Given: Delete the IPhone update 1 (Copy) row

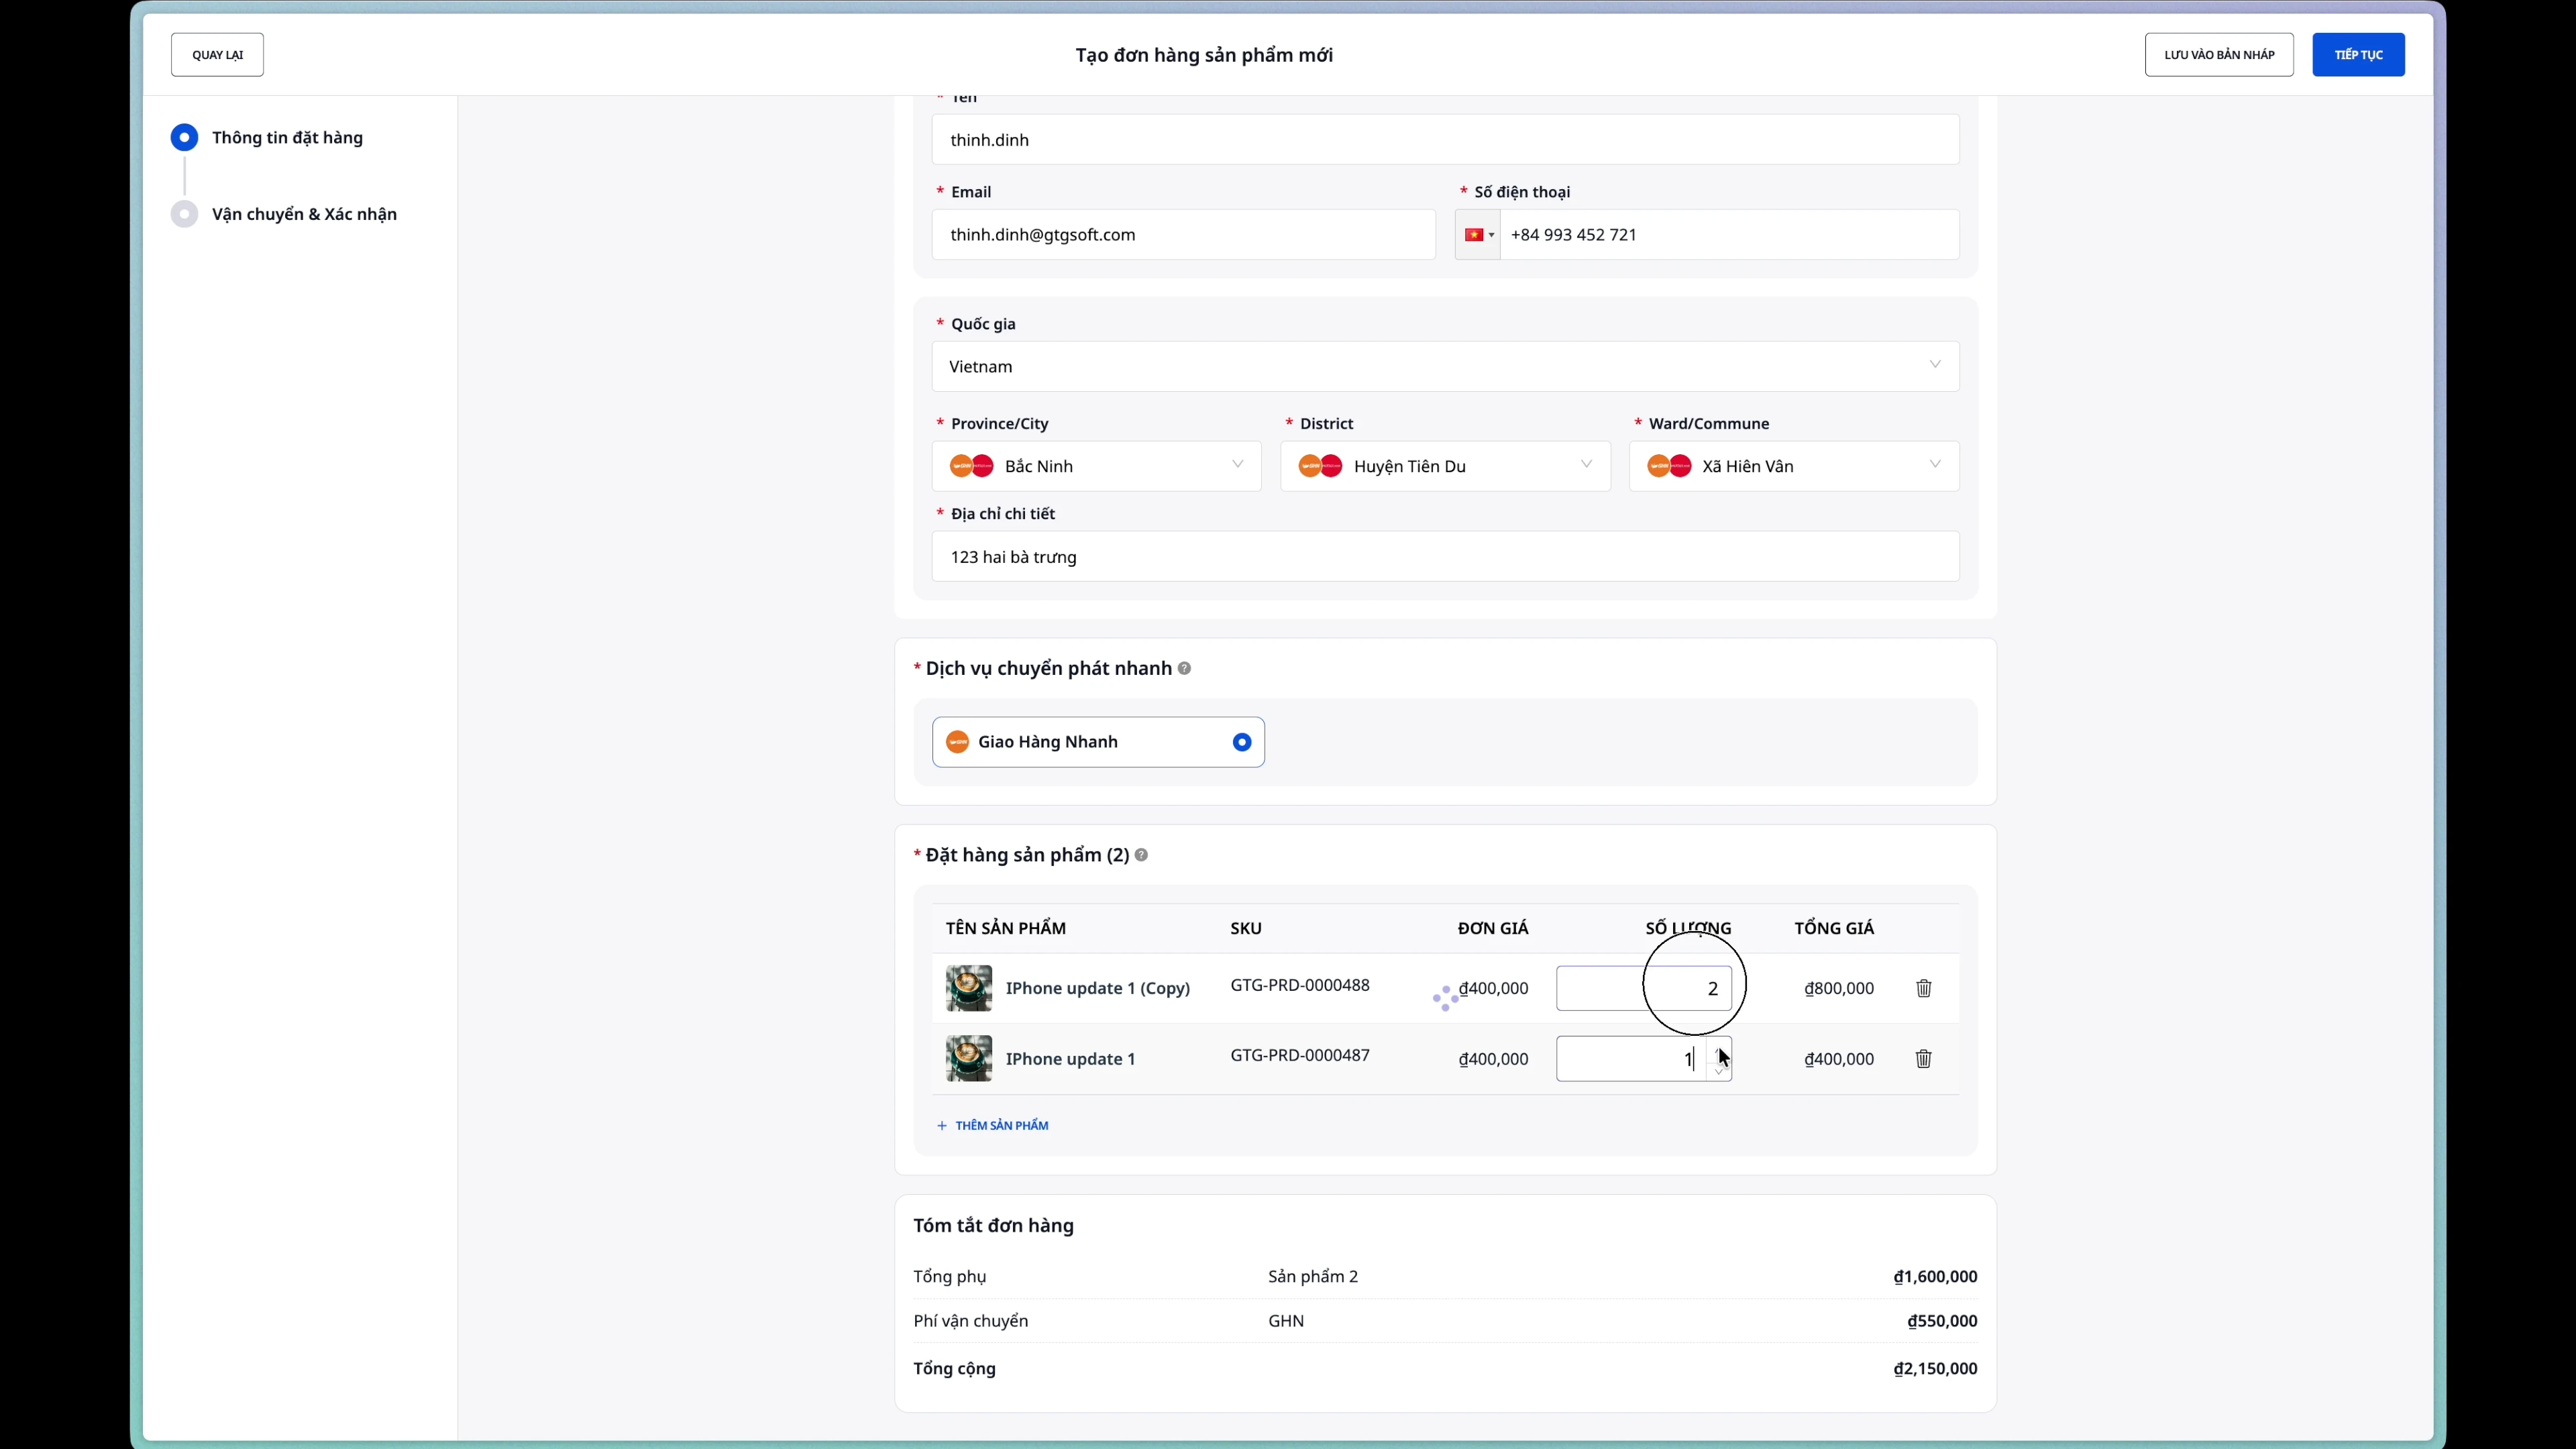Looking at the screenshot, I should (1923, 988).
